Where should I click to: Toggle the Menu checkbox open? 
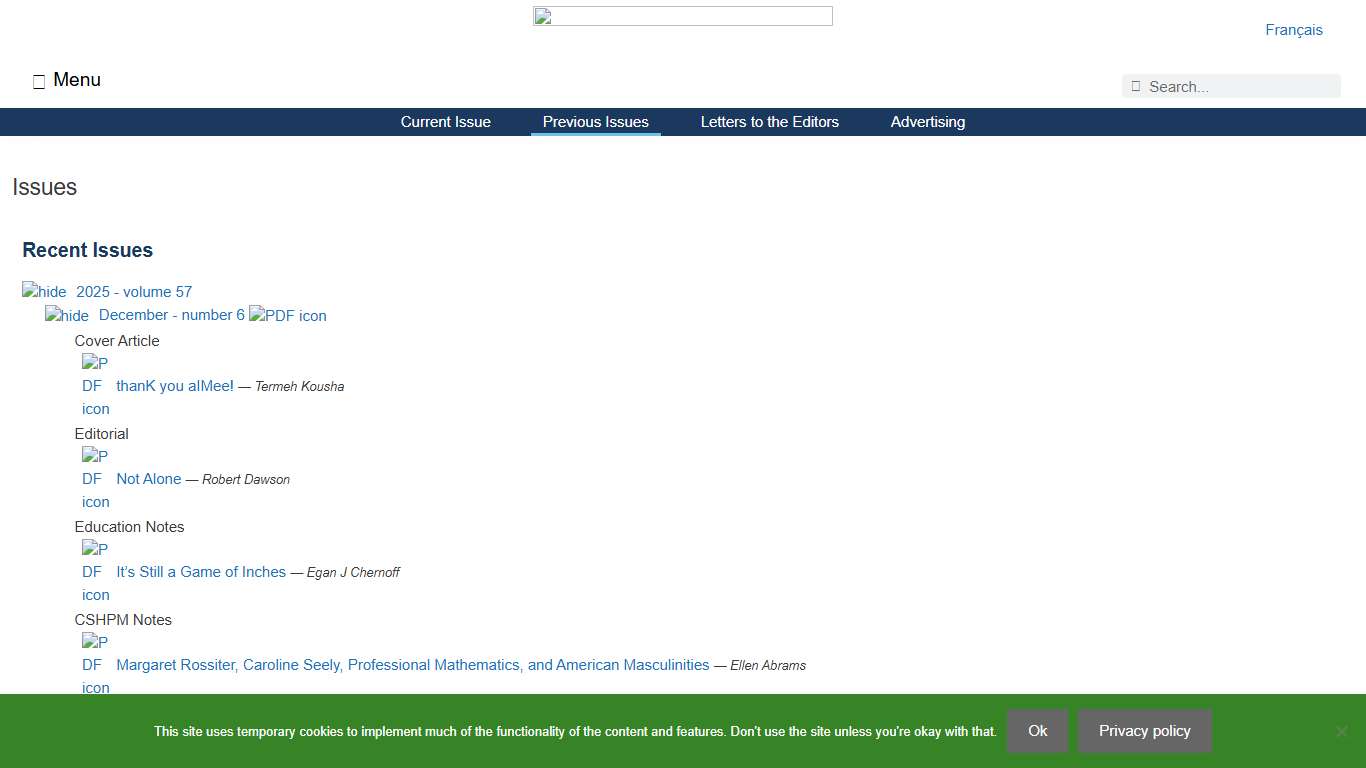pos(38,80)
